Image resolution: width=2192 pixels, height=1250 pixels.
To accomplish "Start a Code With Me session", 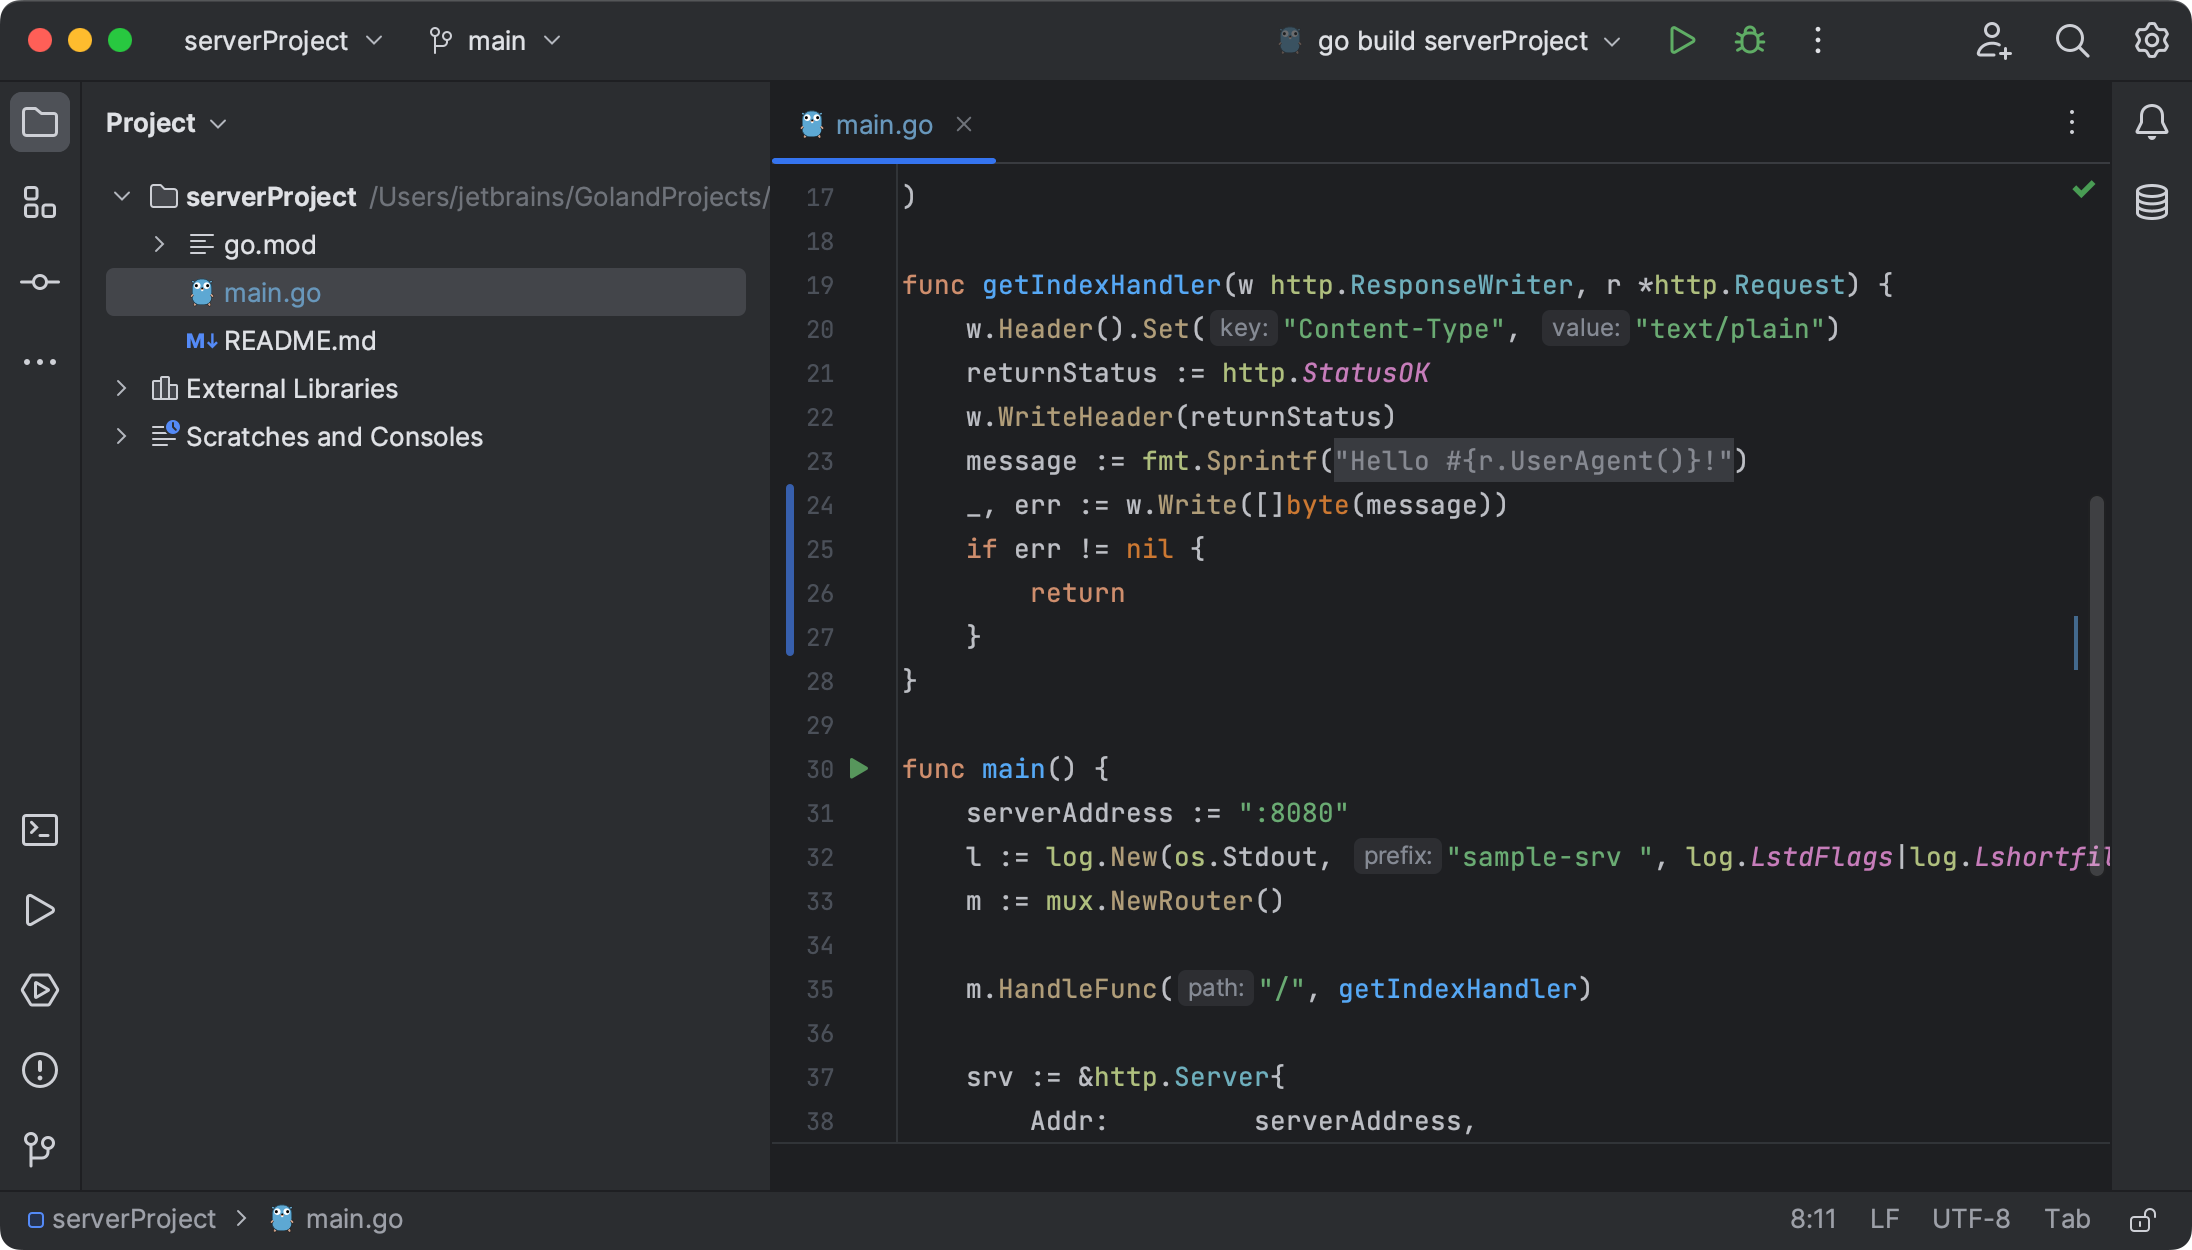I will [x=1993, y=41].
